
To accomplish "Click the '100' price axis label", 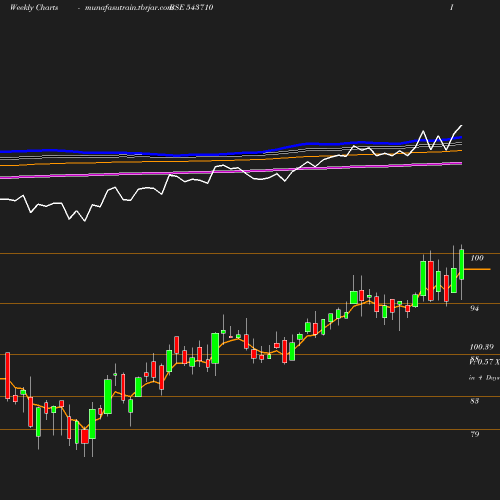I will click(x=477, y=258).
